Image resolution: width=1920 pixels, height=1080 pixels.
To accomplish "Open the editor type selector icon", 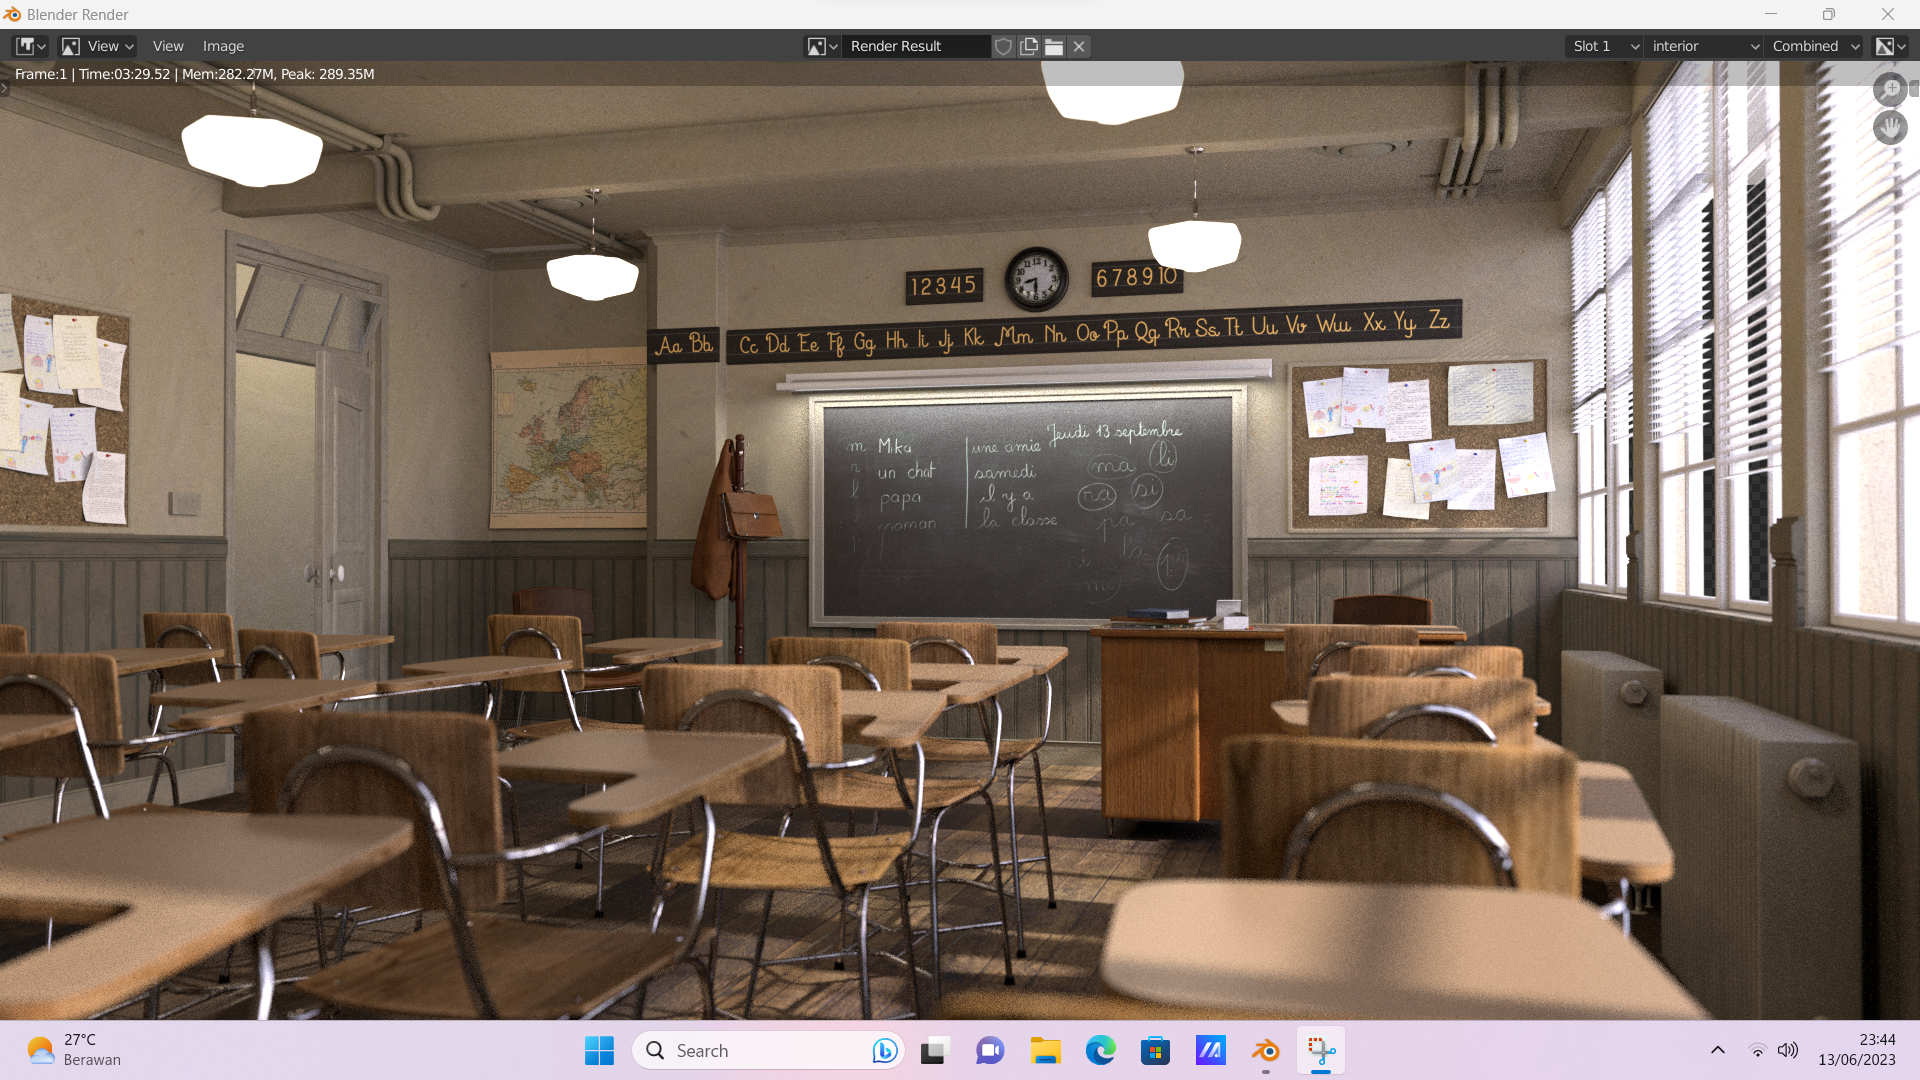I will point(30,46).
